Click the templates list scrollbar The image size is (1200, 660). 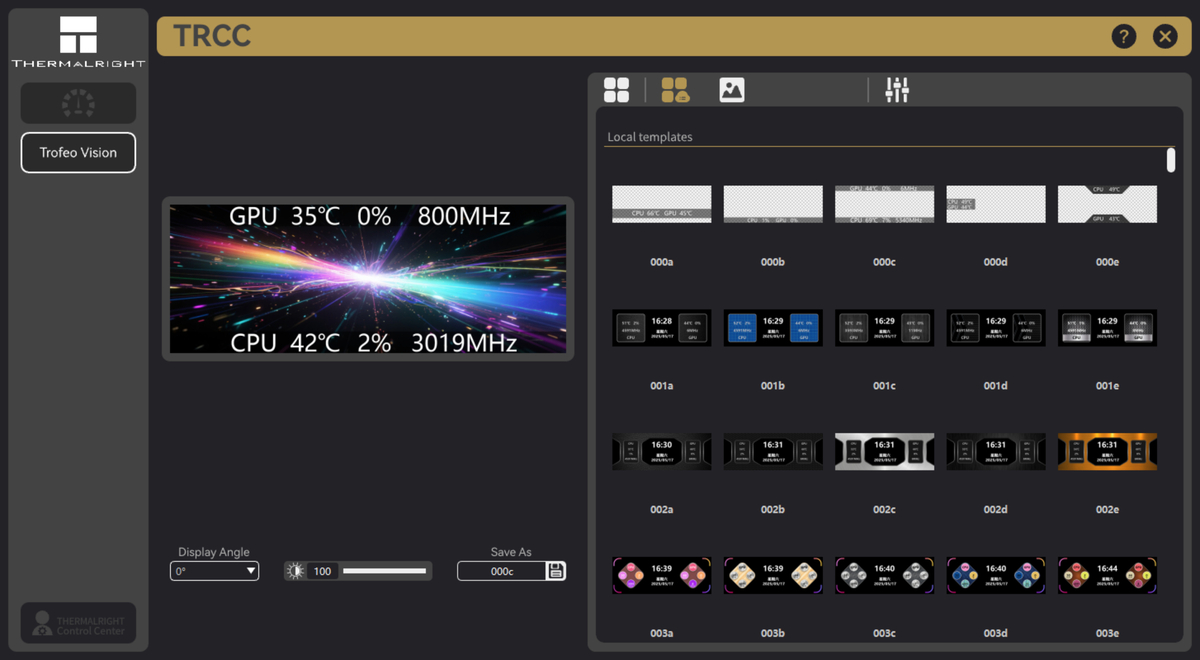1171,160
